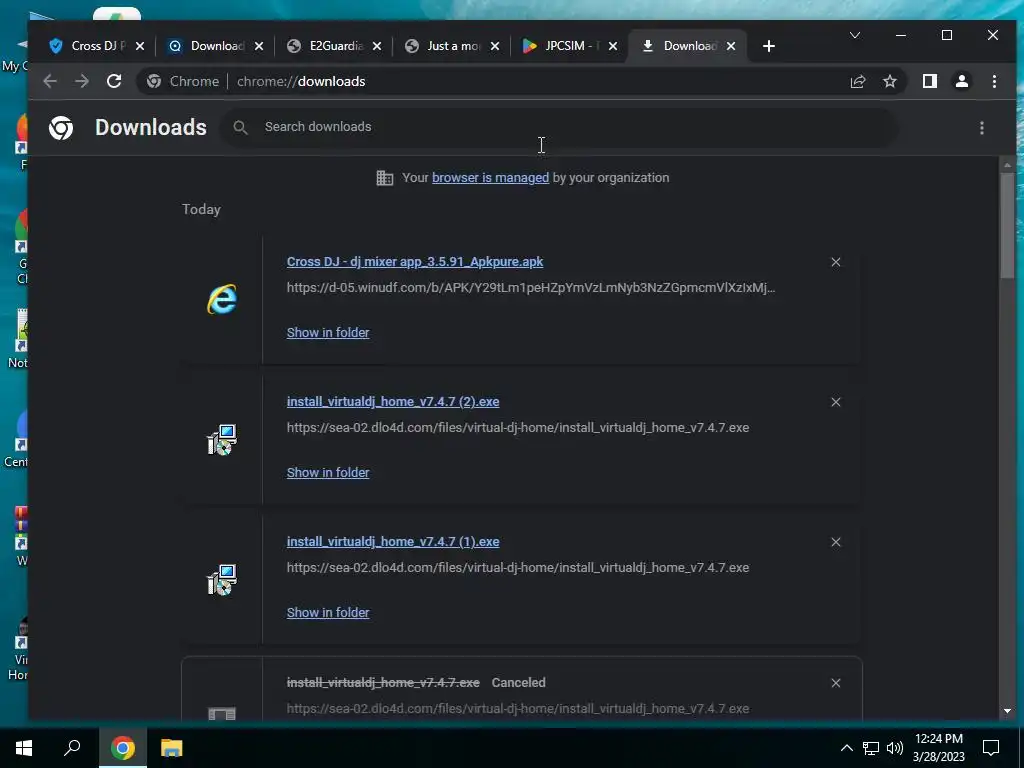Click the managed organization building icon
Screen dimensions: 1024x768
pos(385,178)
